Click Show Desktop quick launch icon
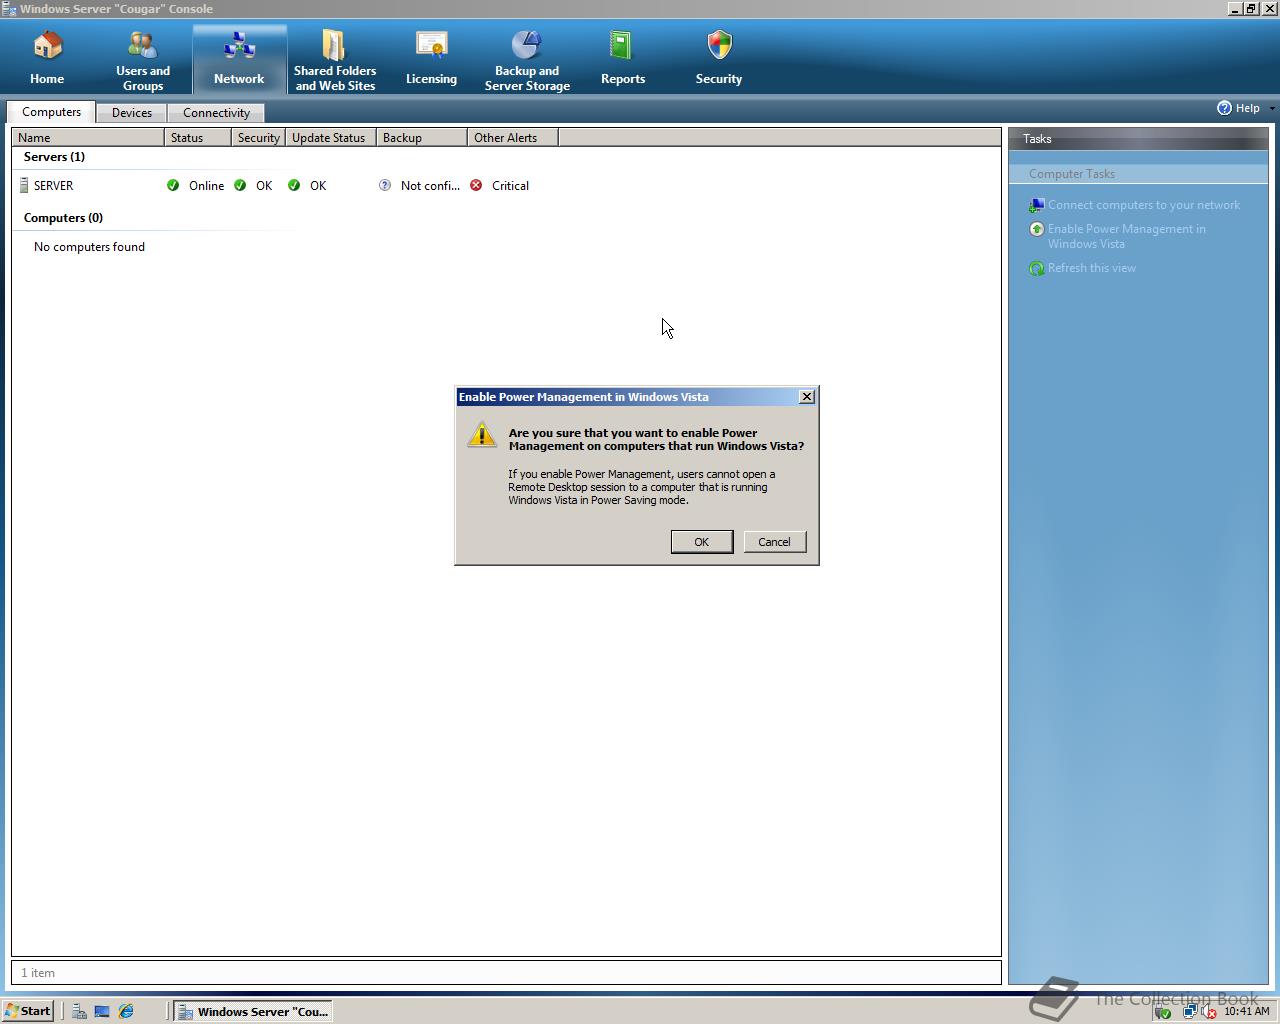The image size is (1280, 1024). [102, 1011]
